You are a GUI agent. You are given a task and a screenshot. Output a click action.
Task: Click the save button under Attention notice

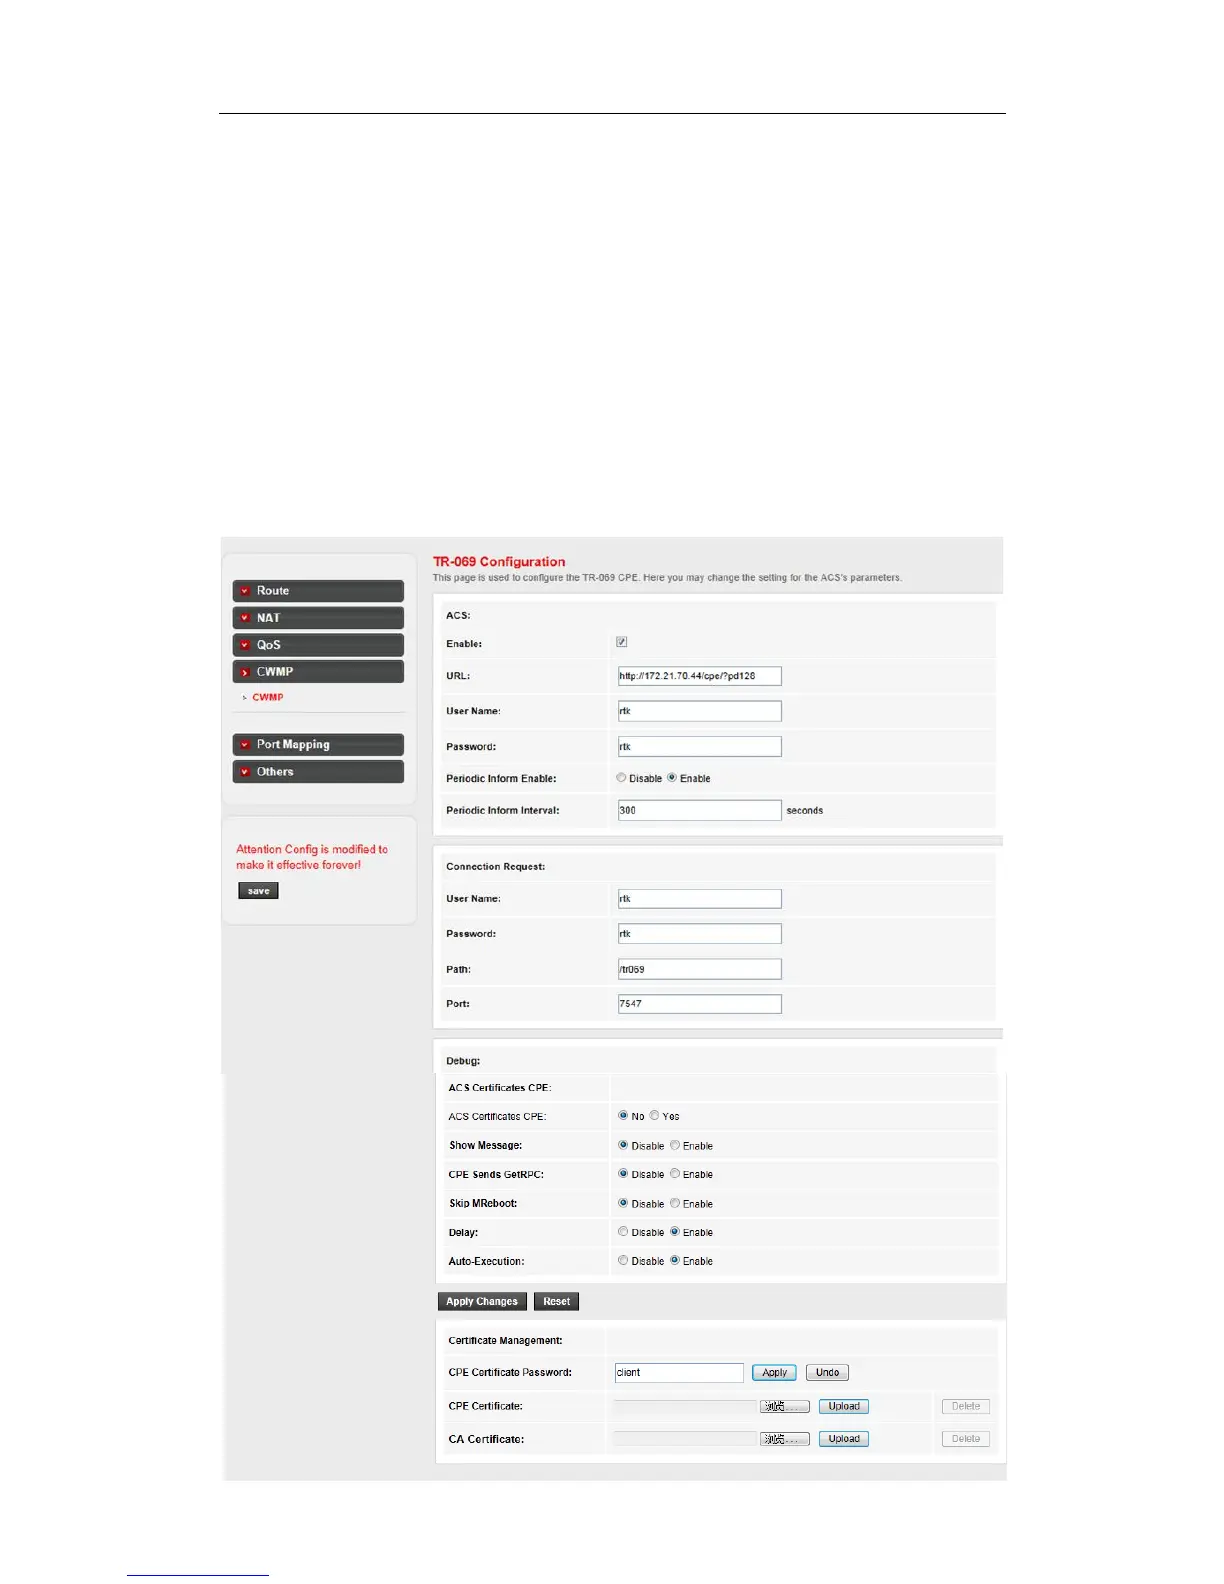pyautogui.click(x=258, y=891)
